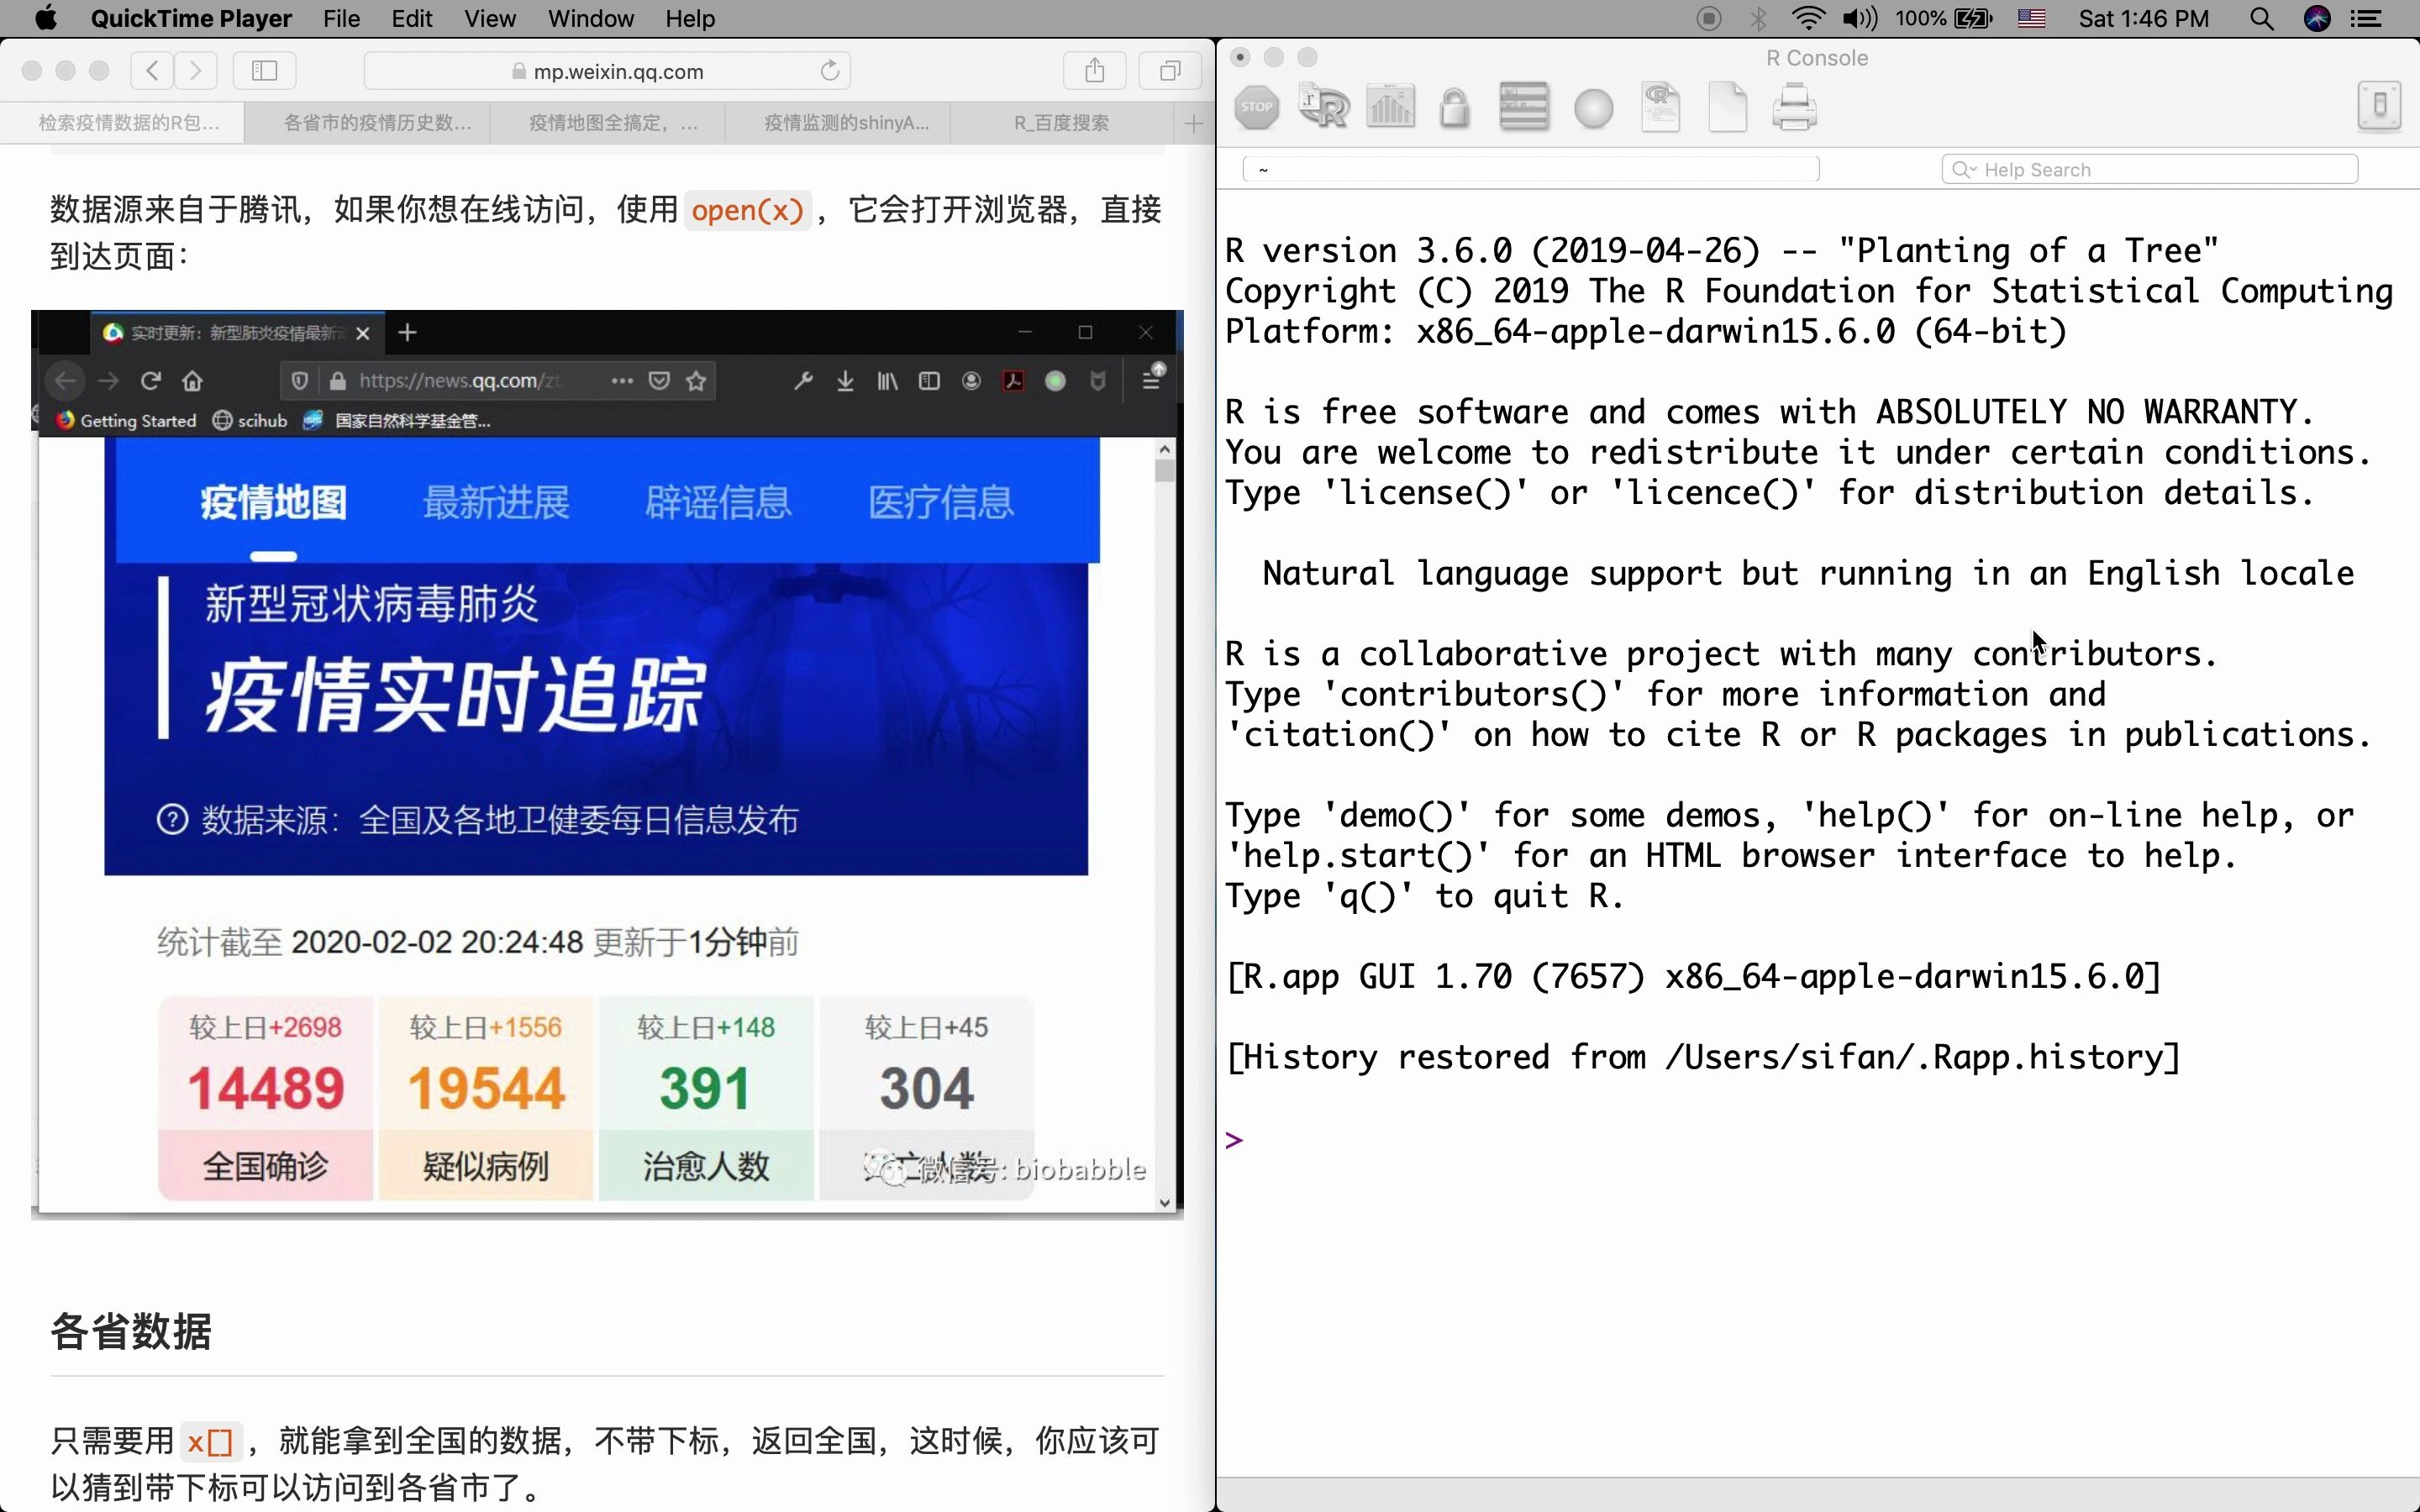Click the R script page icon in toolbar
Screen dimensions: 2420x1512
(1660, 106)
